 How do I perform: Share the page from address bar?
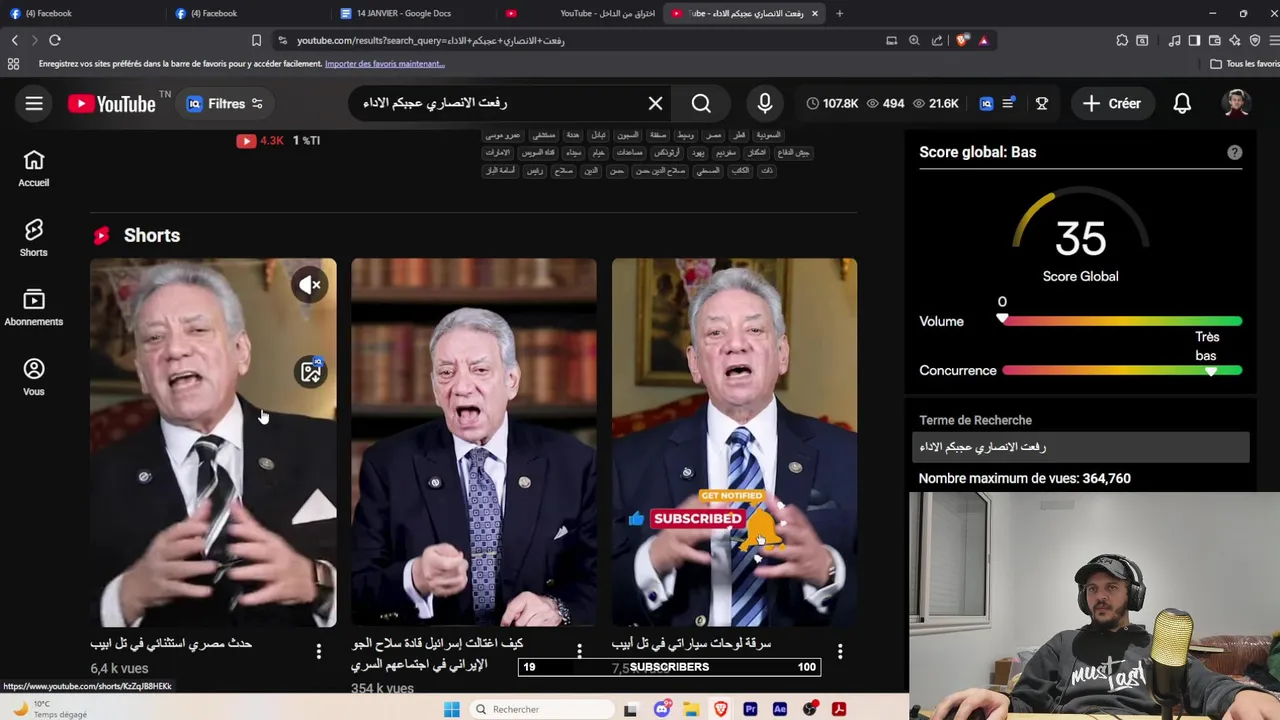click(937, 40)
